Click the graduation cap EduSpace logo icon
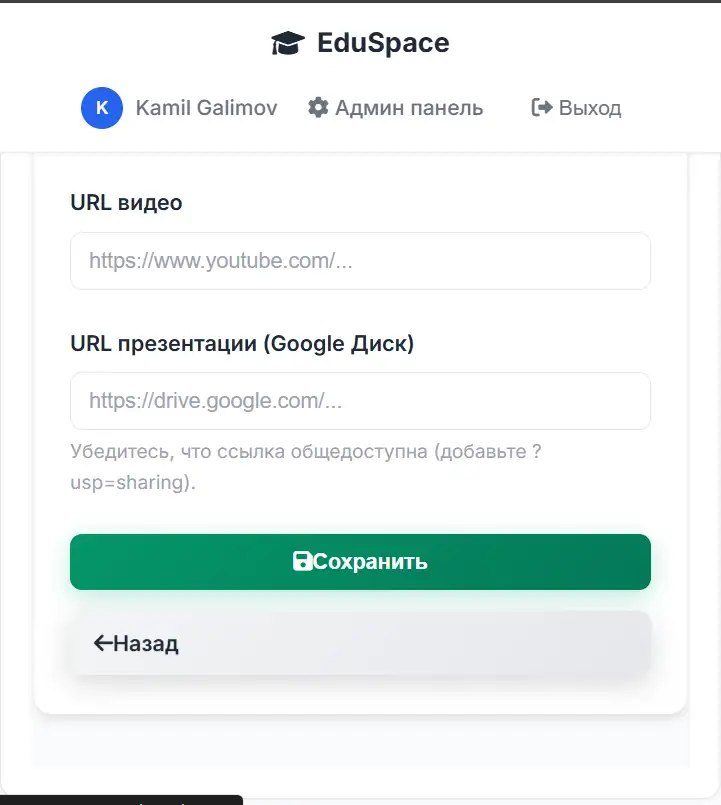 pos(287,42)
